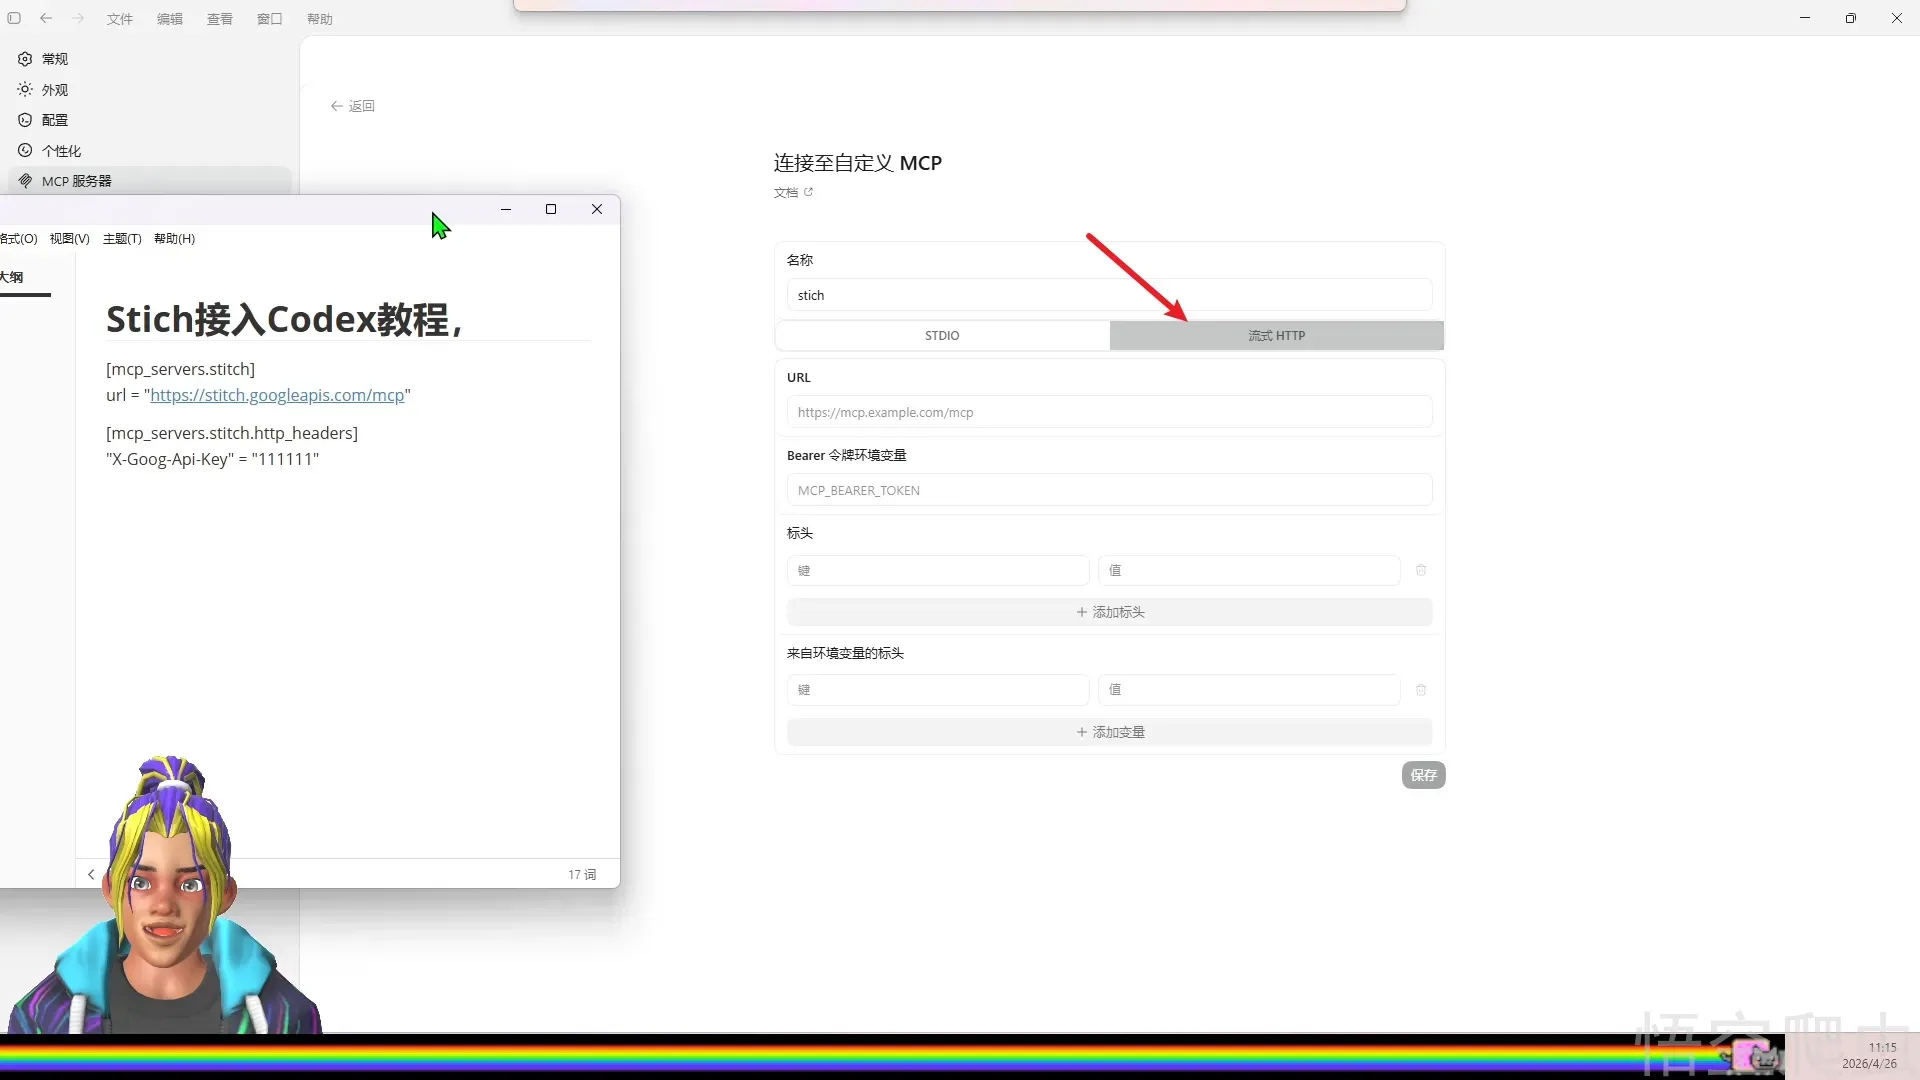This screenshot has width=1920, height=1080.
Task: Toggle sidebar panel icon at top-left
Action: pyautogui.click(x=14, y=18)
